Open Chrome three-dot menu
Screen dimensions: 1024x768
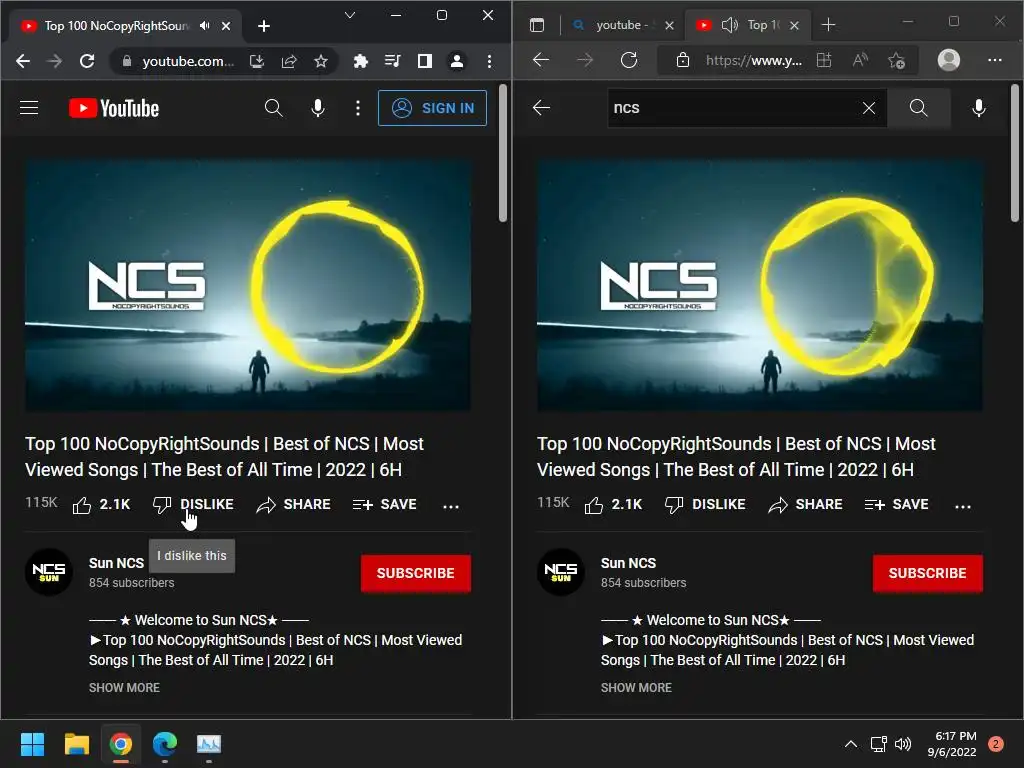click(489, 61)
